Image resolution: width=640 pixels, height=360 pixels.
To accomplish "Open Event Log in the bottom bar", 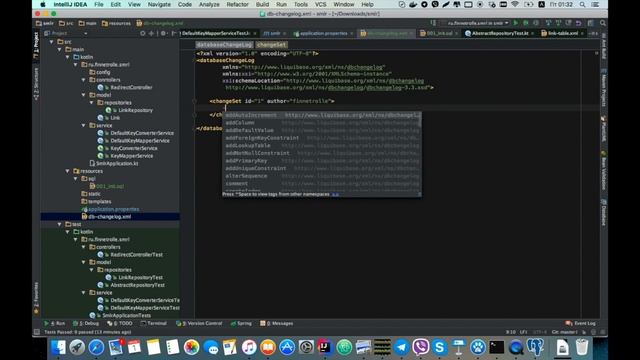I will [x=581, y=323].
